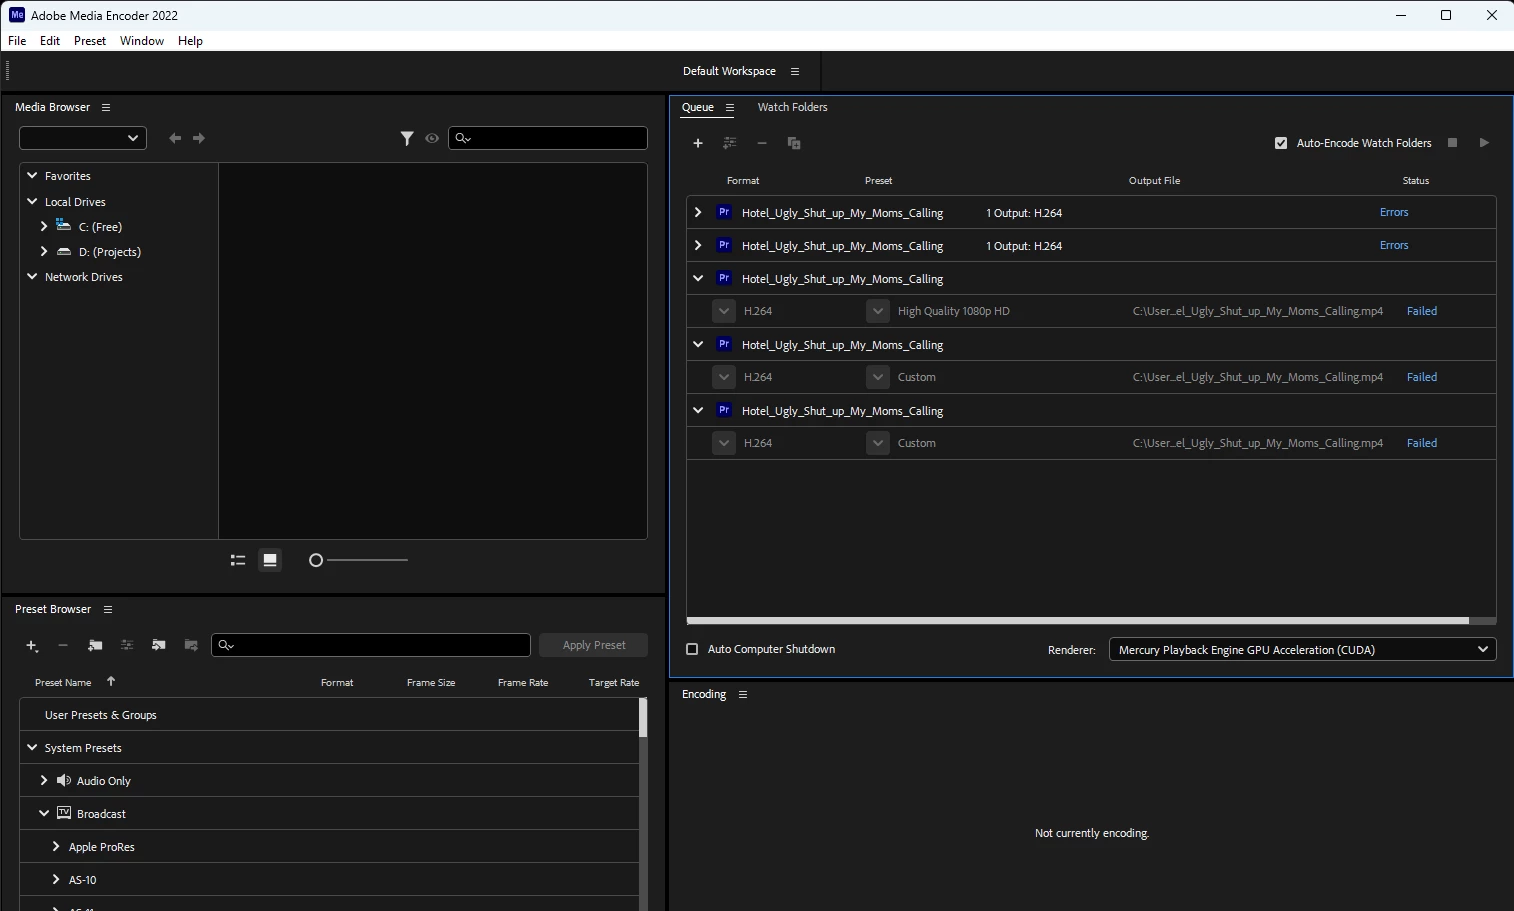The width and height of the screenshot is (1514, 911).
Task: Open the Window menu
Action: coord(142,41)
